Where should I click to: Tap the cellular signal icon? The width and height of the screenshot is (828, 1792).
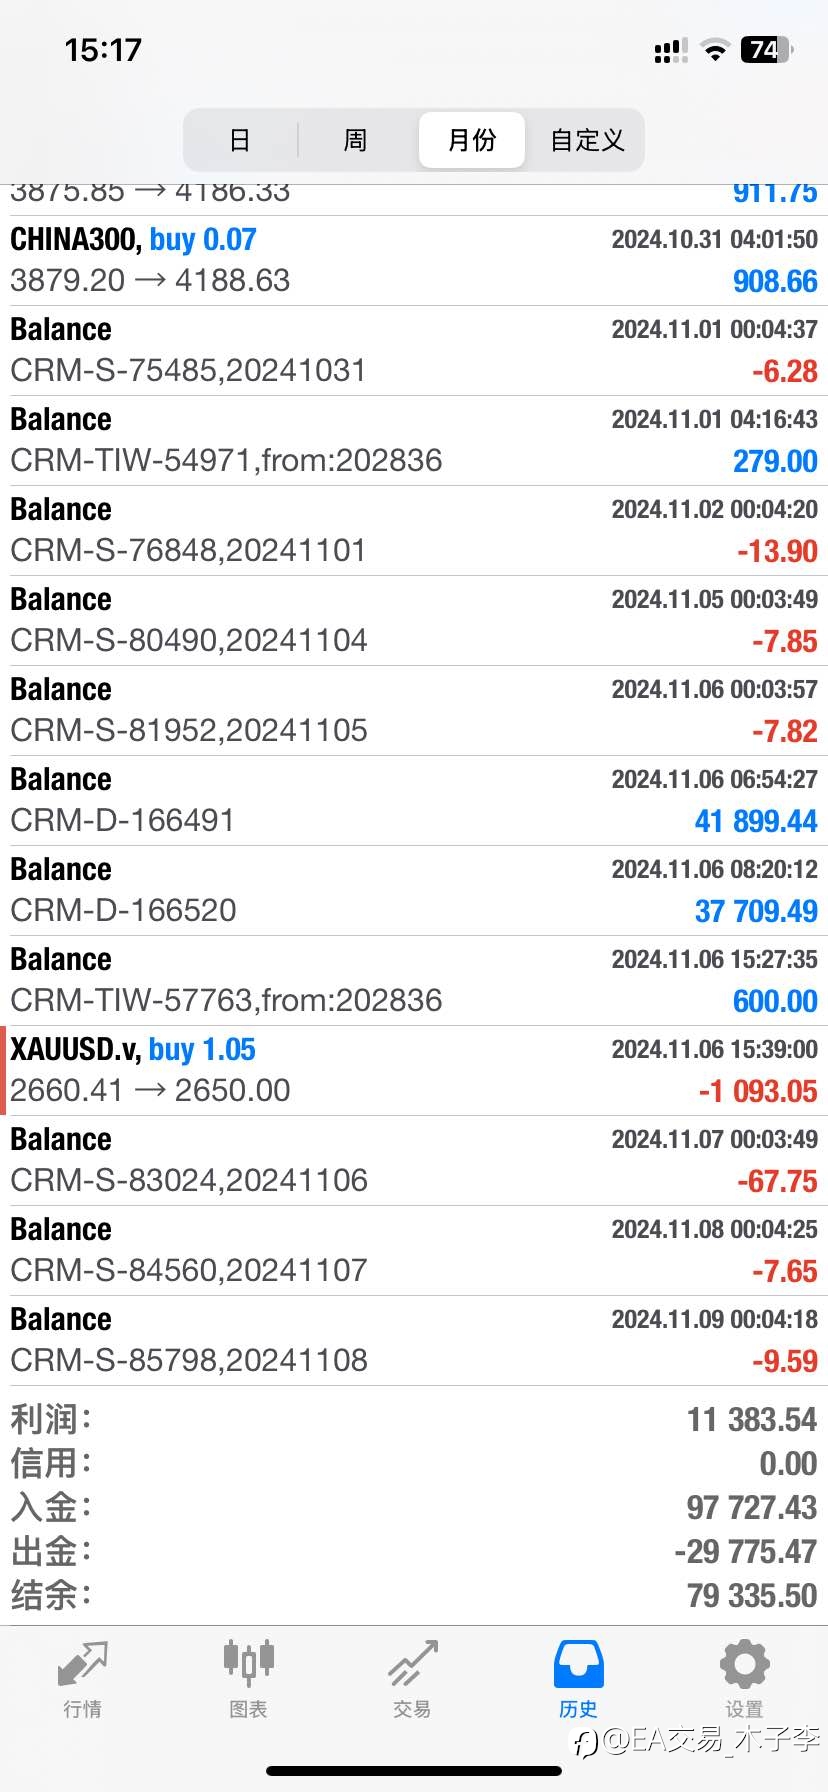[670, 50]
